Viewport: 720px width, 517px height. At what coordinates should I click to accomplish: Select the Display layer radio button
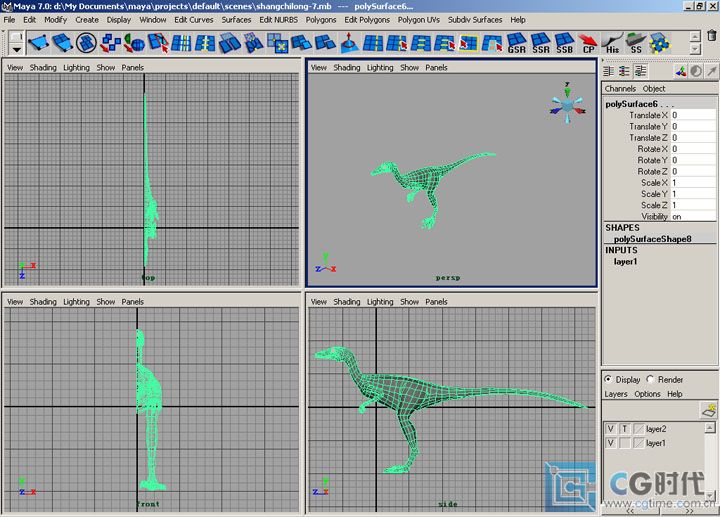pyautogui.click(x=608, y=379)
